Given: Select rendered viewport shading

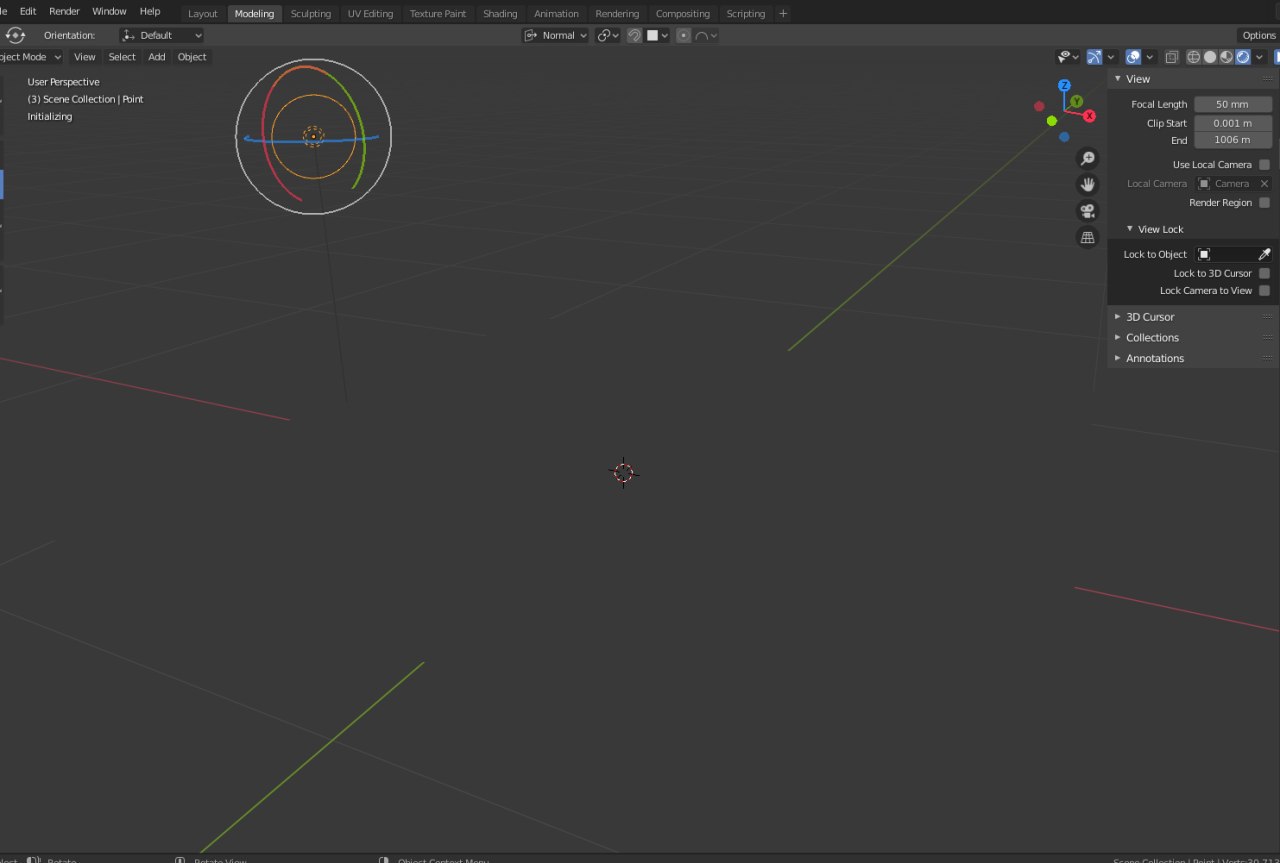Looking at the screenshot, I should coord(1242,57).
